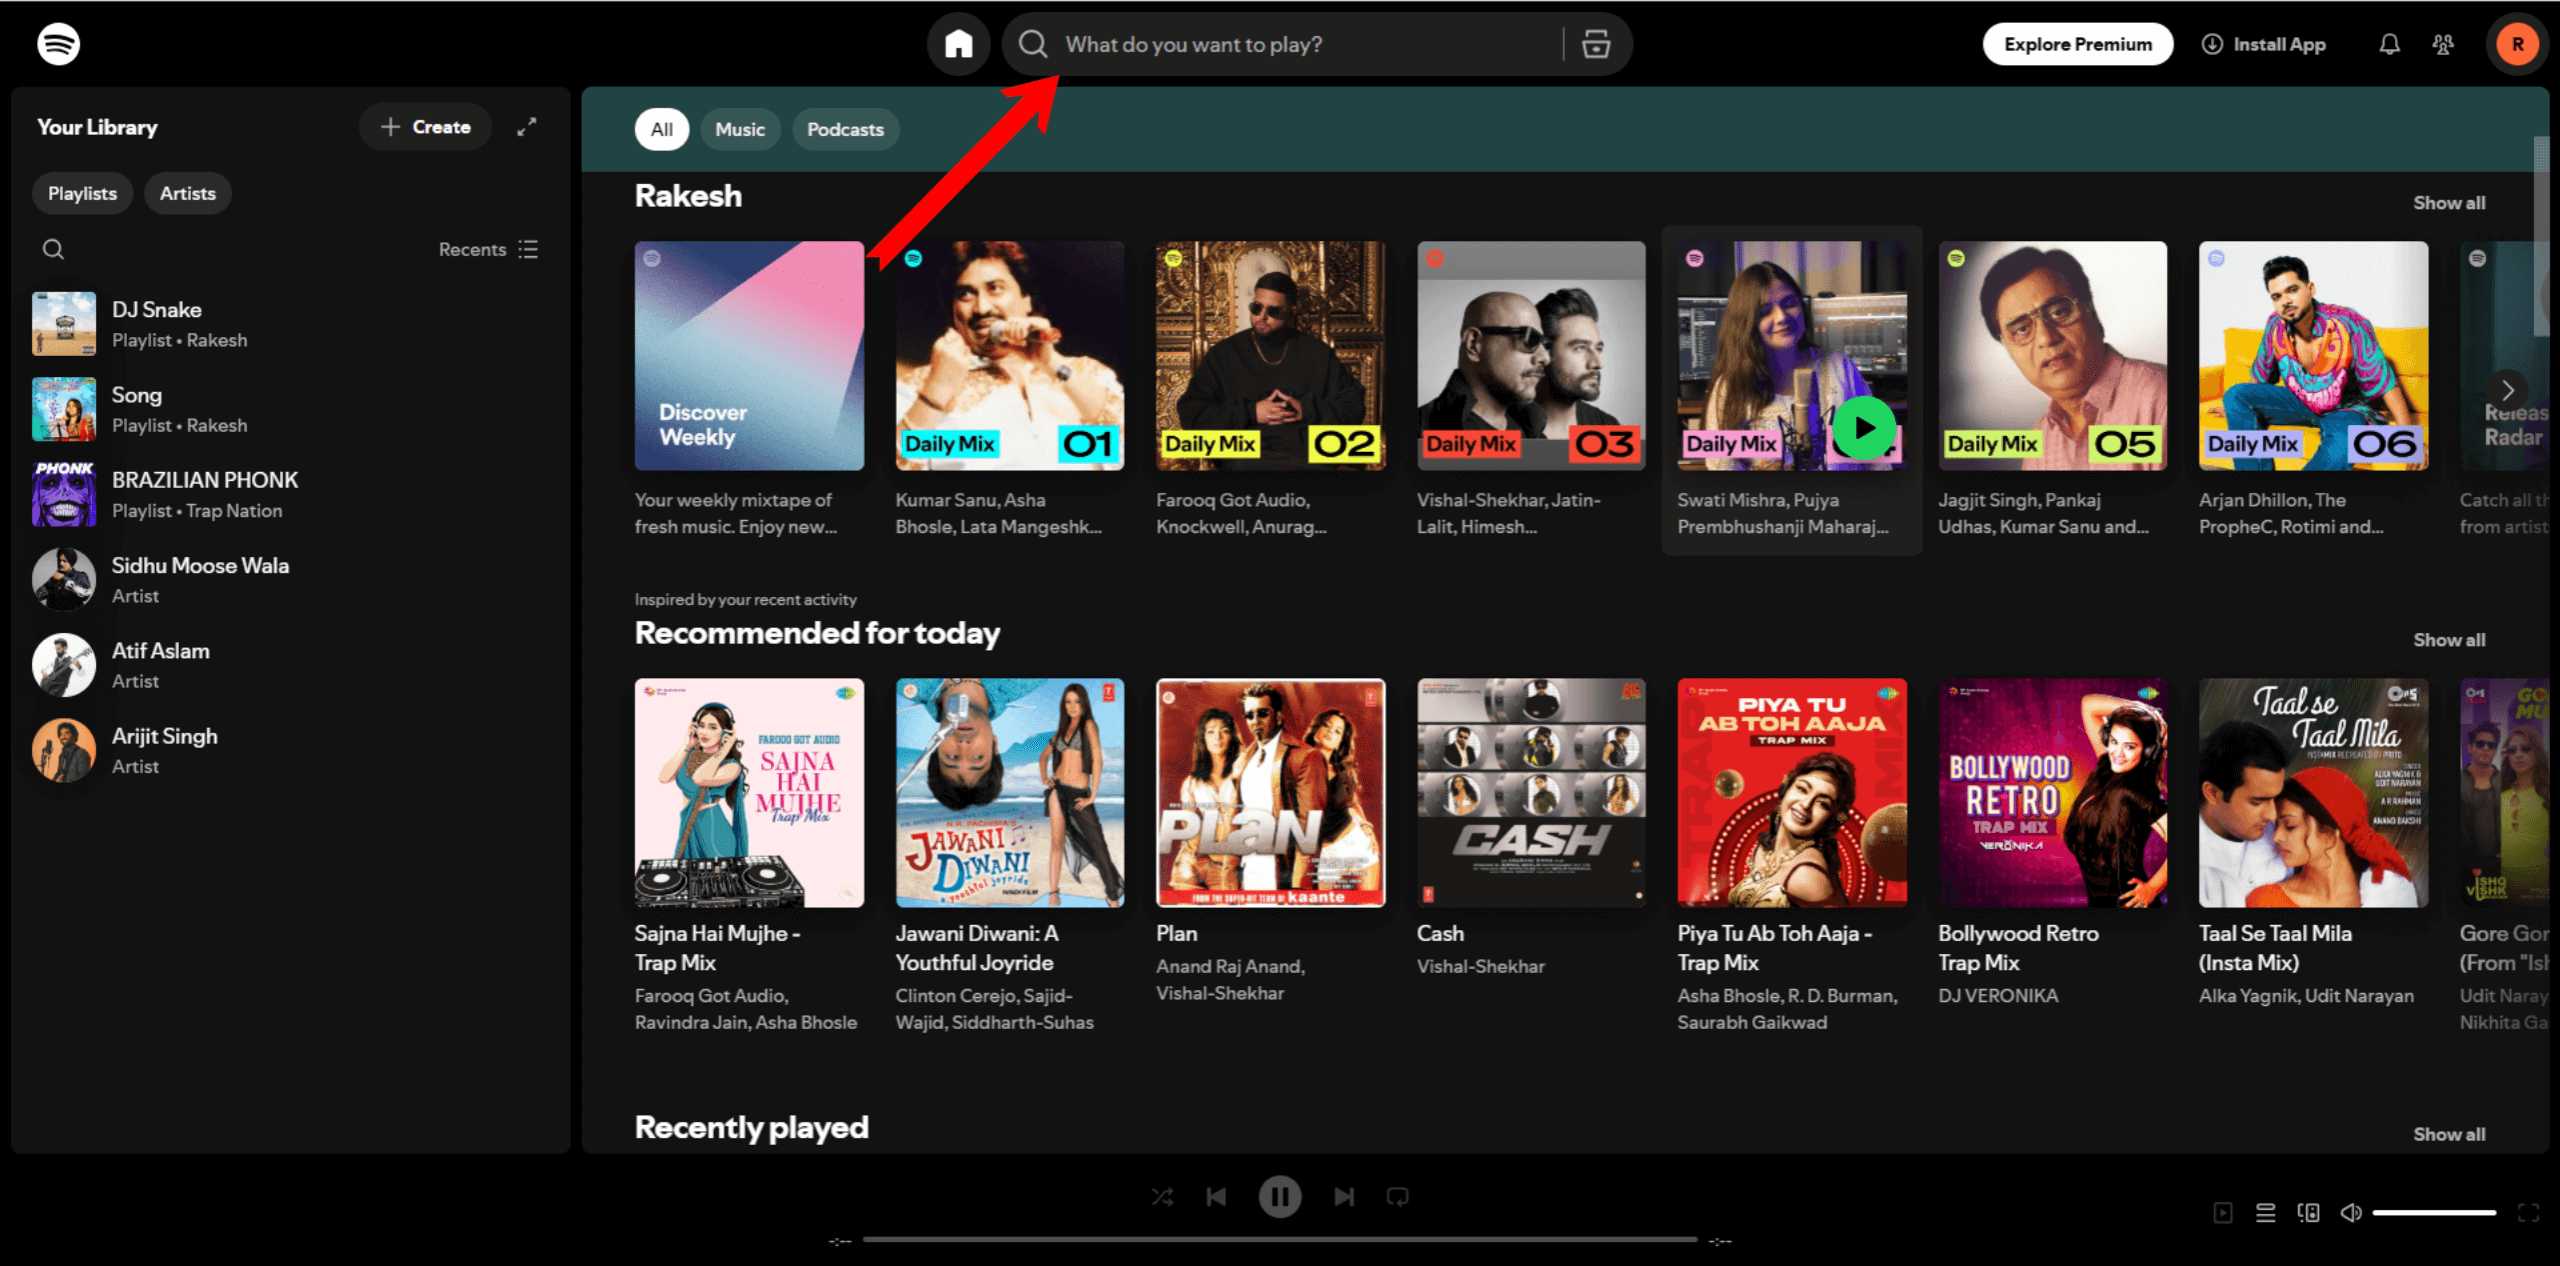The width and height of the screenshot is (2560, 1266).
Task: Filter library by Artists chip
Action: pyautogui.click(x=188, y=193)
